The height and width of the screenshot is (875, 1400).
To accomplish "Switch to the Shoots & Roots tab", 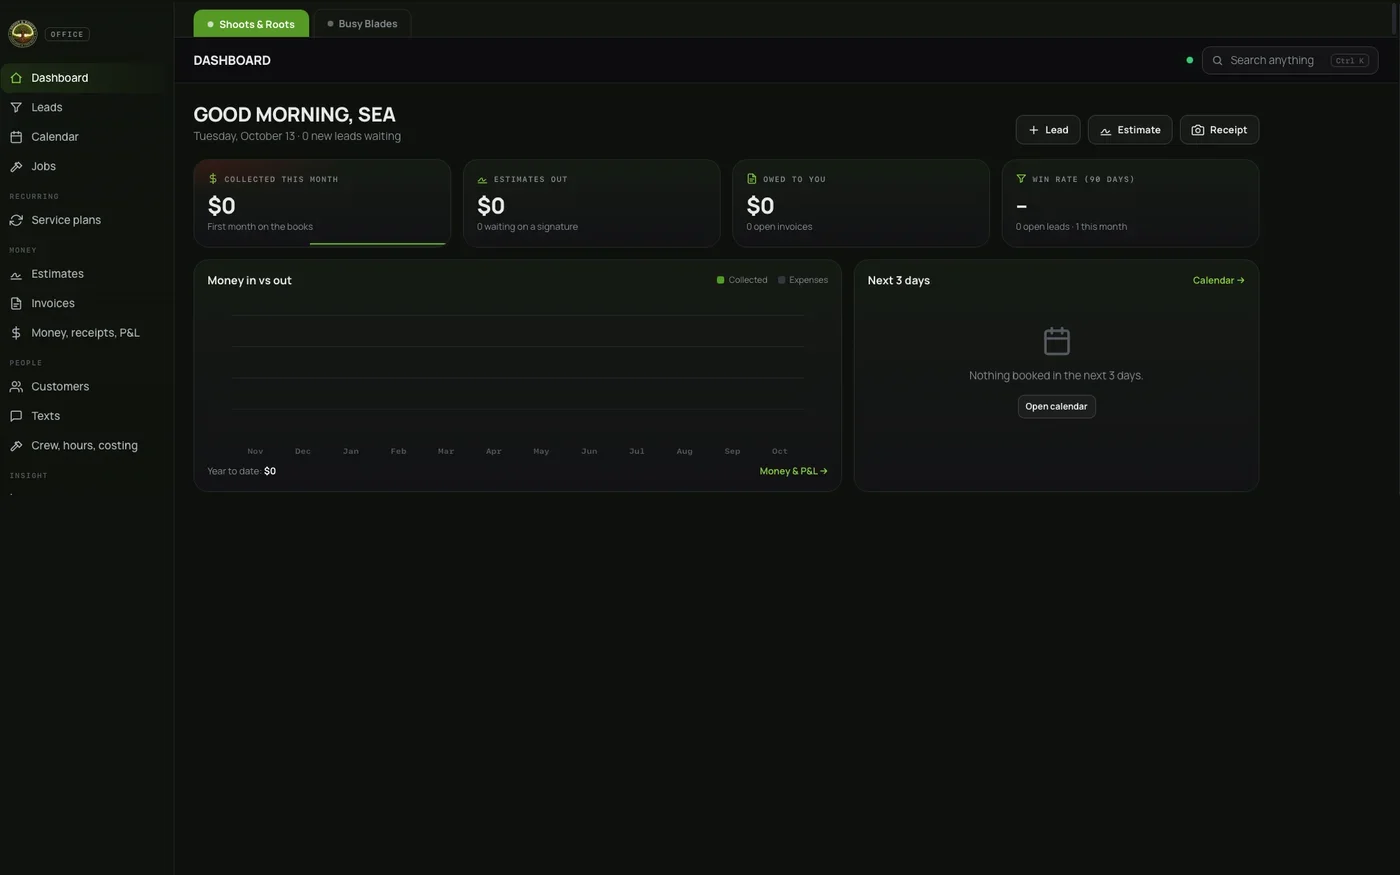I will pos(251,24).
